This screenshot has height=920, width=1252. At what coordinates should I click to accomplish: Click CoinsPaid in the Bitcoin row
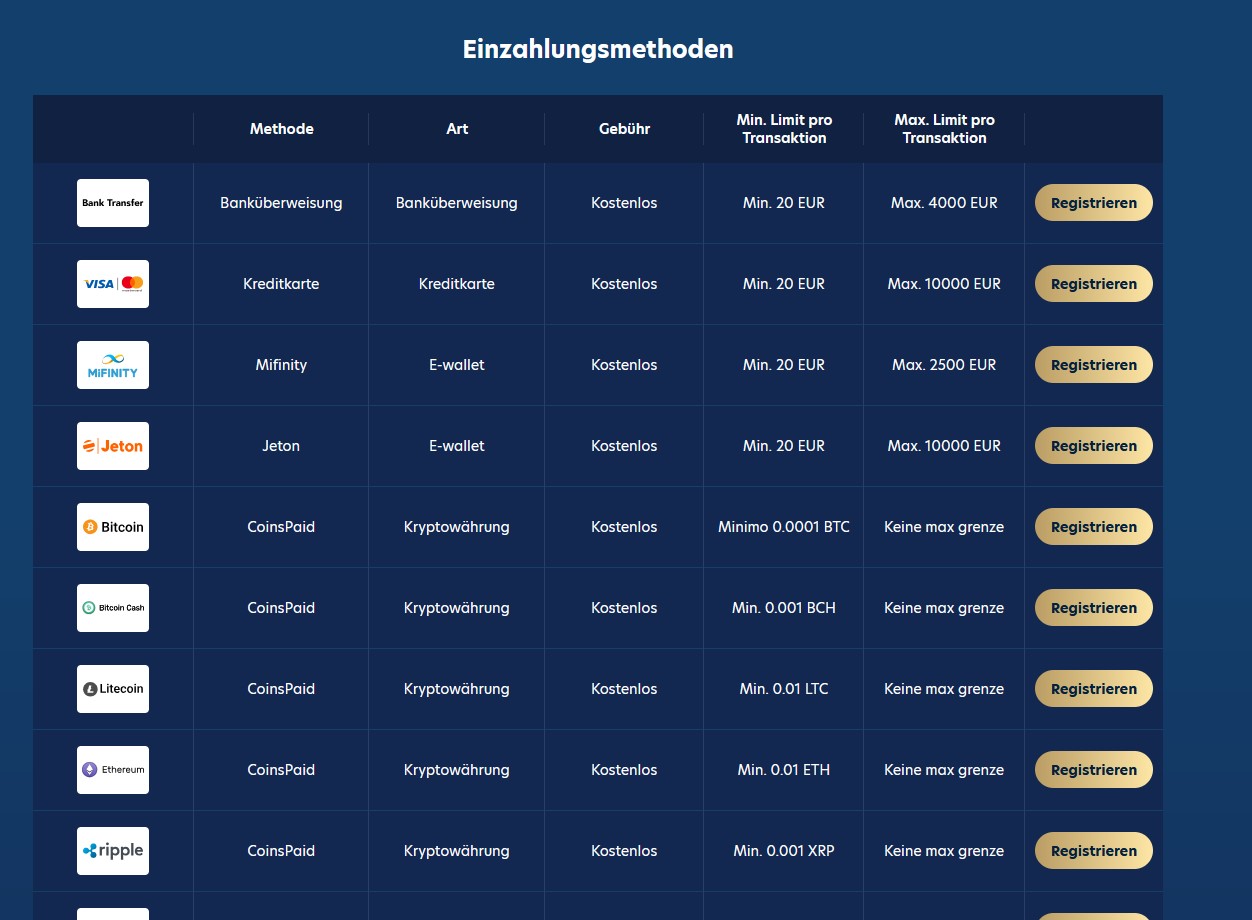(281, 527)
